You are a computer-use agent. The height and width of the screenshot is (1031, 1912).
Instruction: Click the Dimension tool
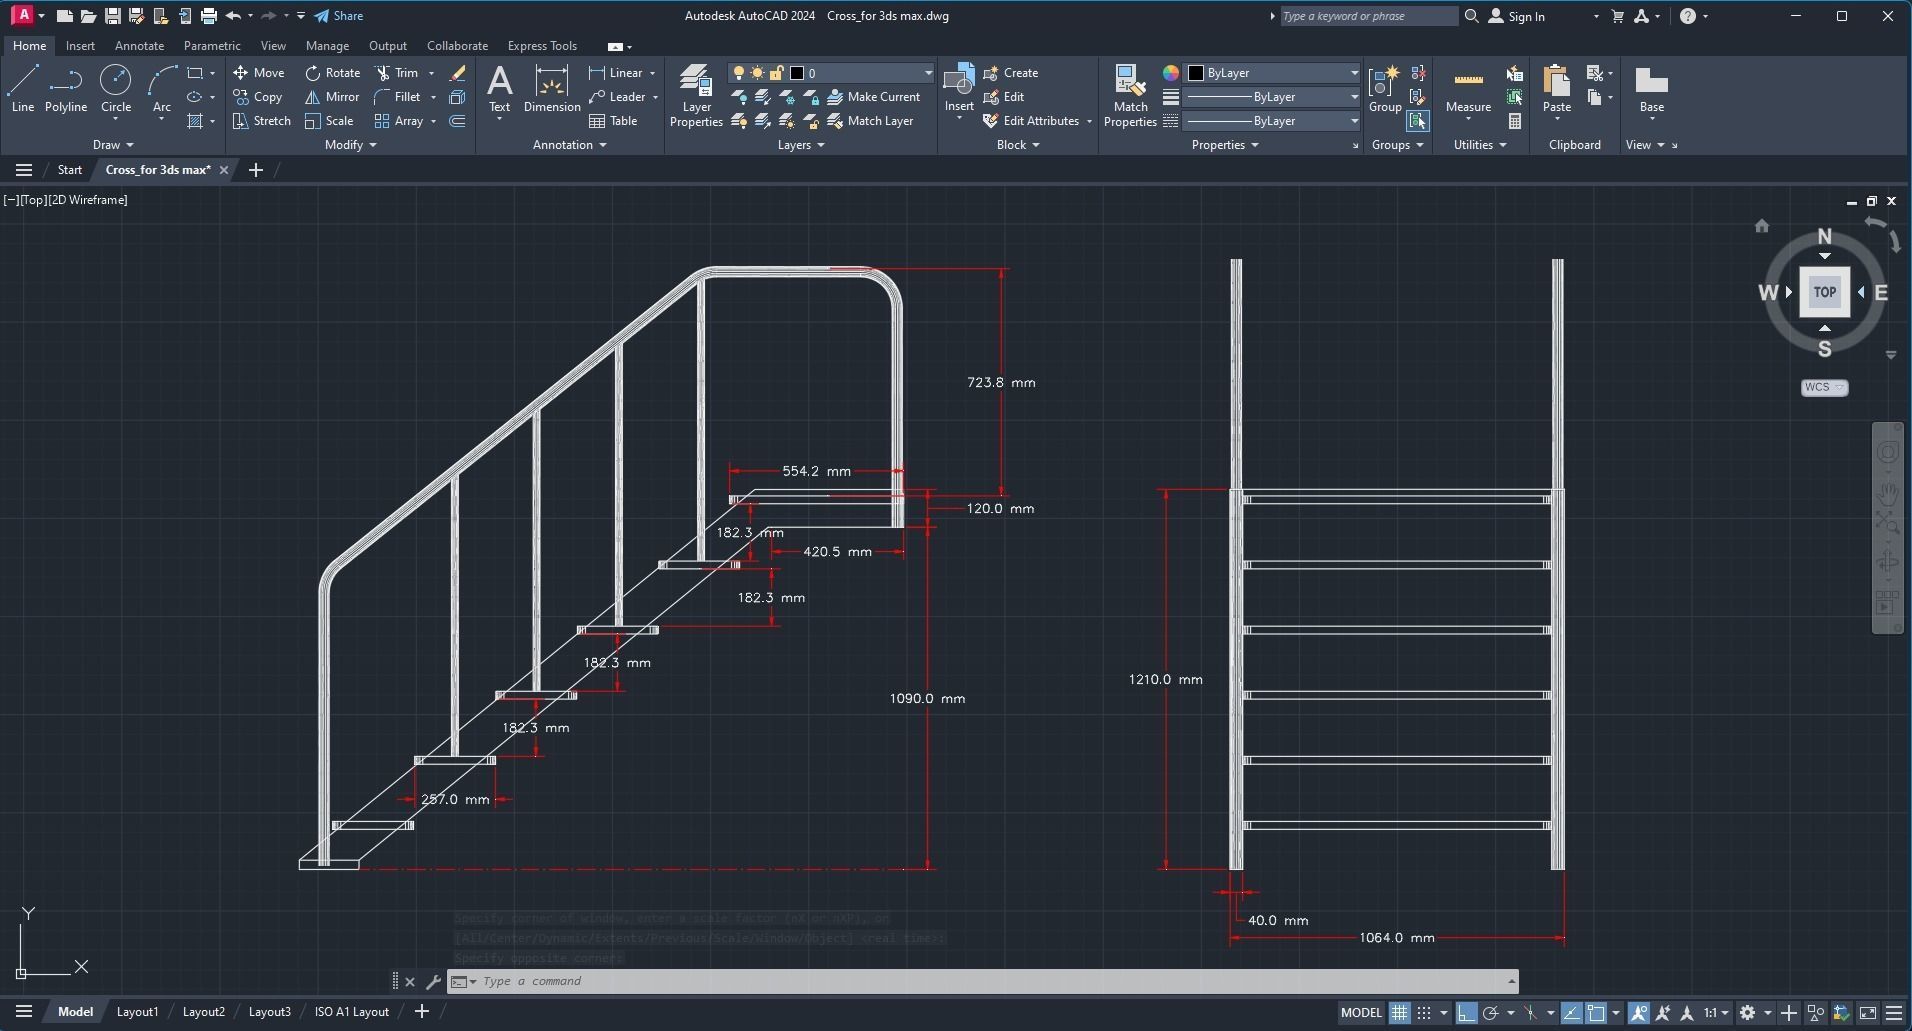click(x=552, y=89)
